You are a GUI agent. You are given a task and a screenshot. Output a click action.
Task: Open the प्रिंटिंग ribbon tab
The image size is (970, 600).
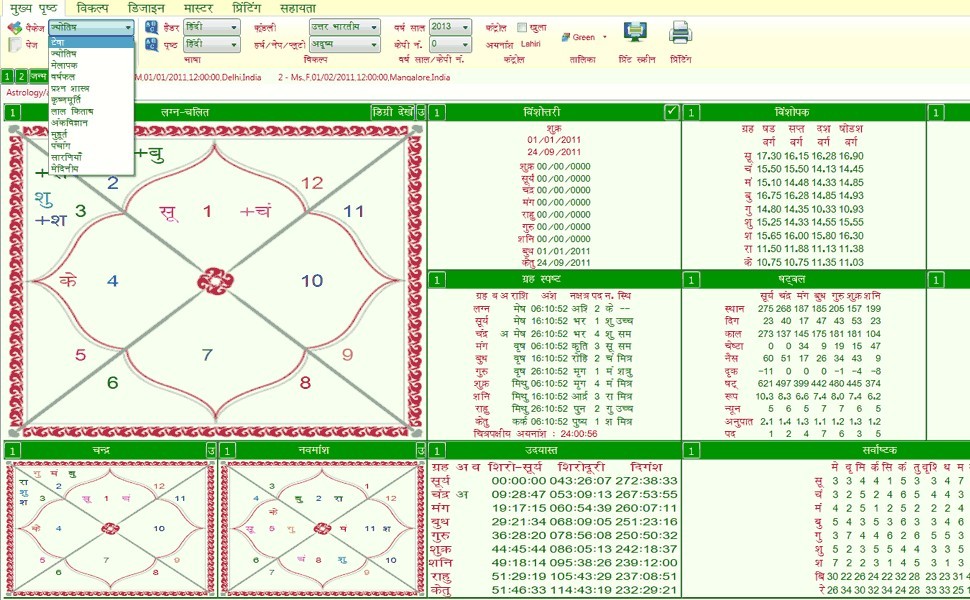[x=246, y=8]
